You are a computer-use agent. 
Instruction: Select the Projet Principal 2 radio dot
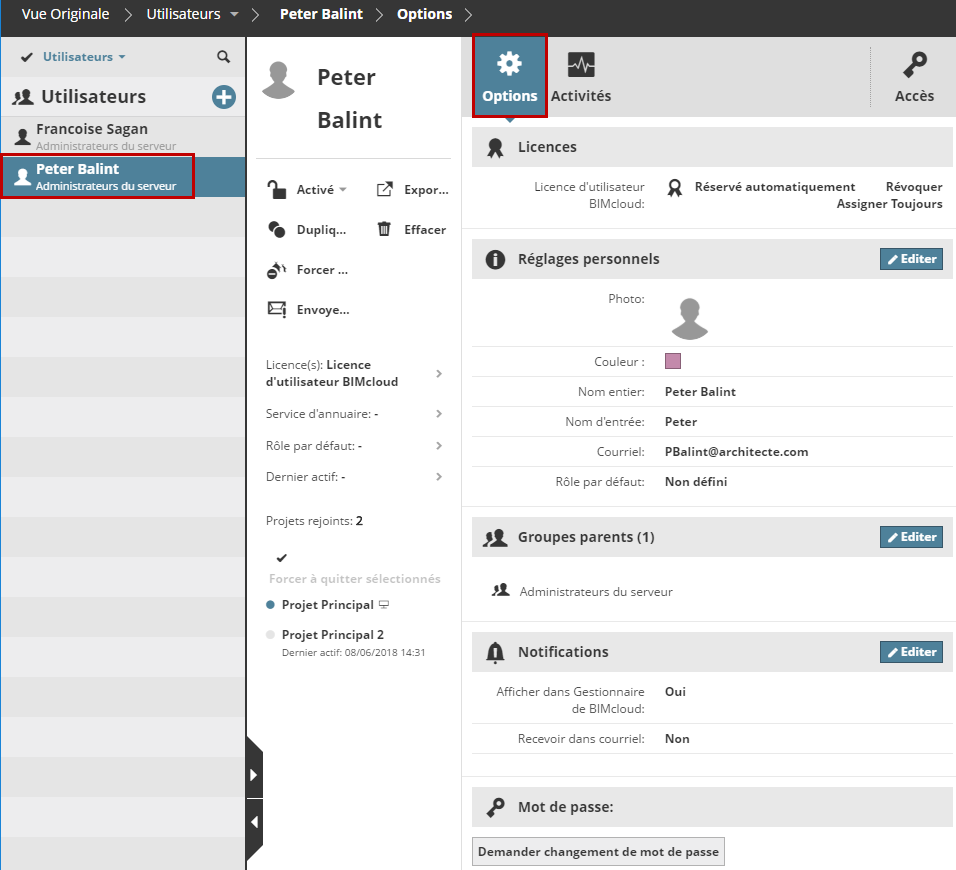coord(271,635)
